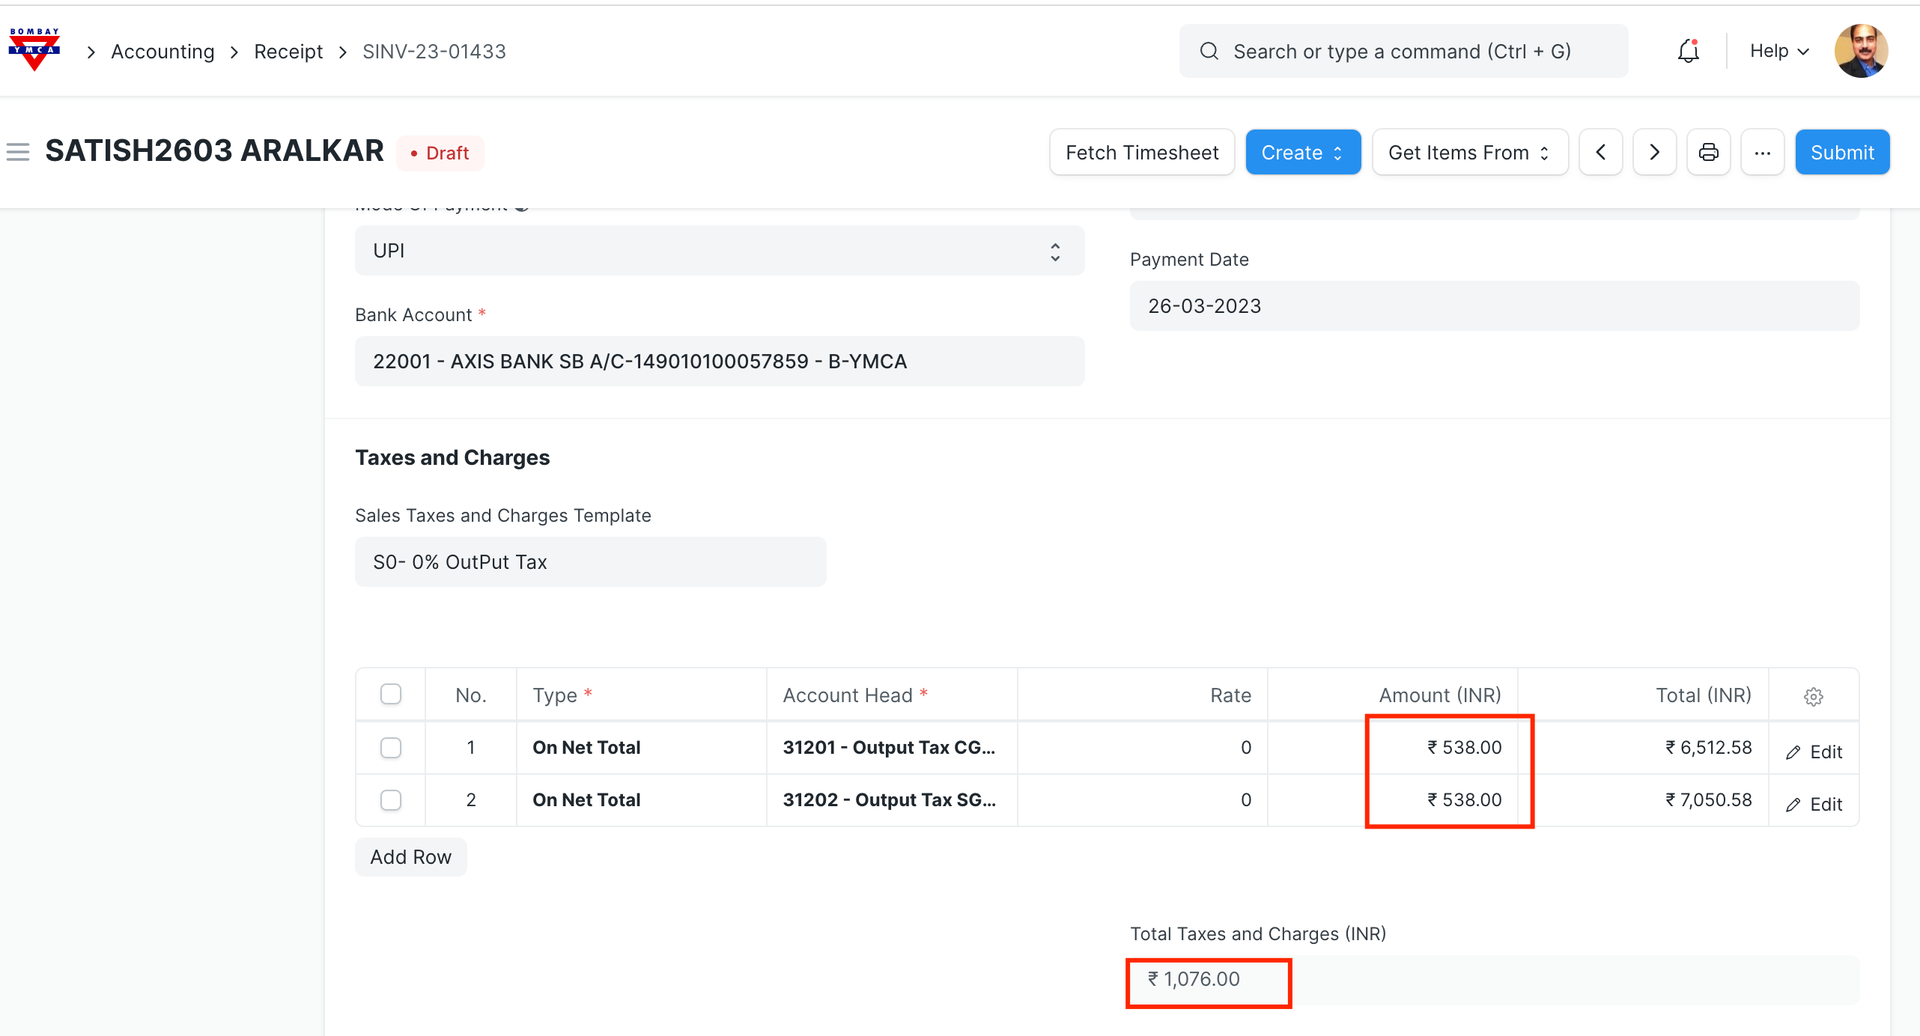Click Add Row under tax table

click(410, 857)
